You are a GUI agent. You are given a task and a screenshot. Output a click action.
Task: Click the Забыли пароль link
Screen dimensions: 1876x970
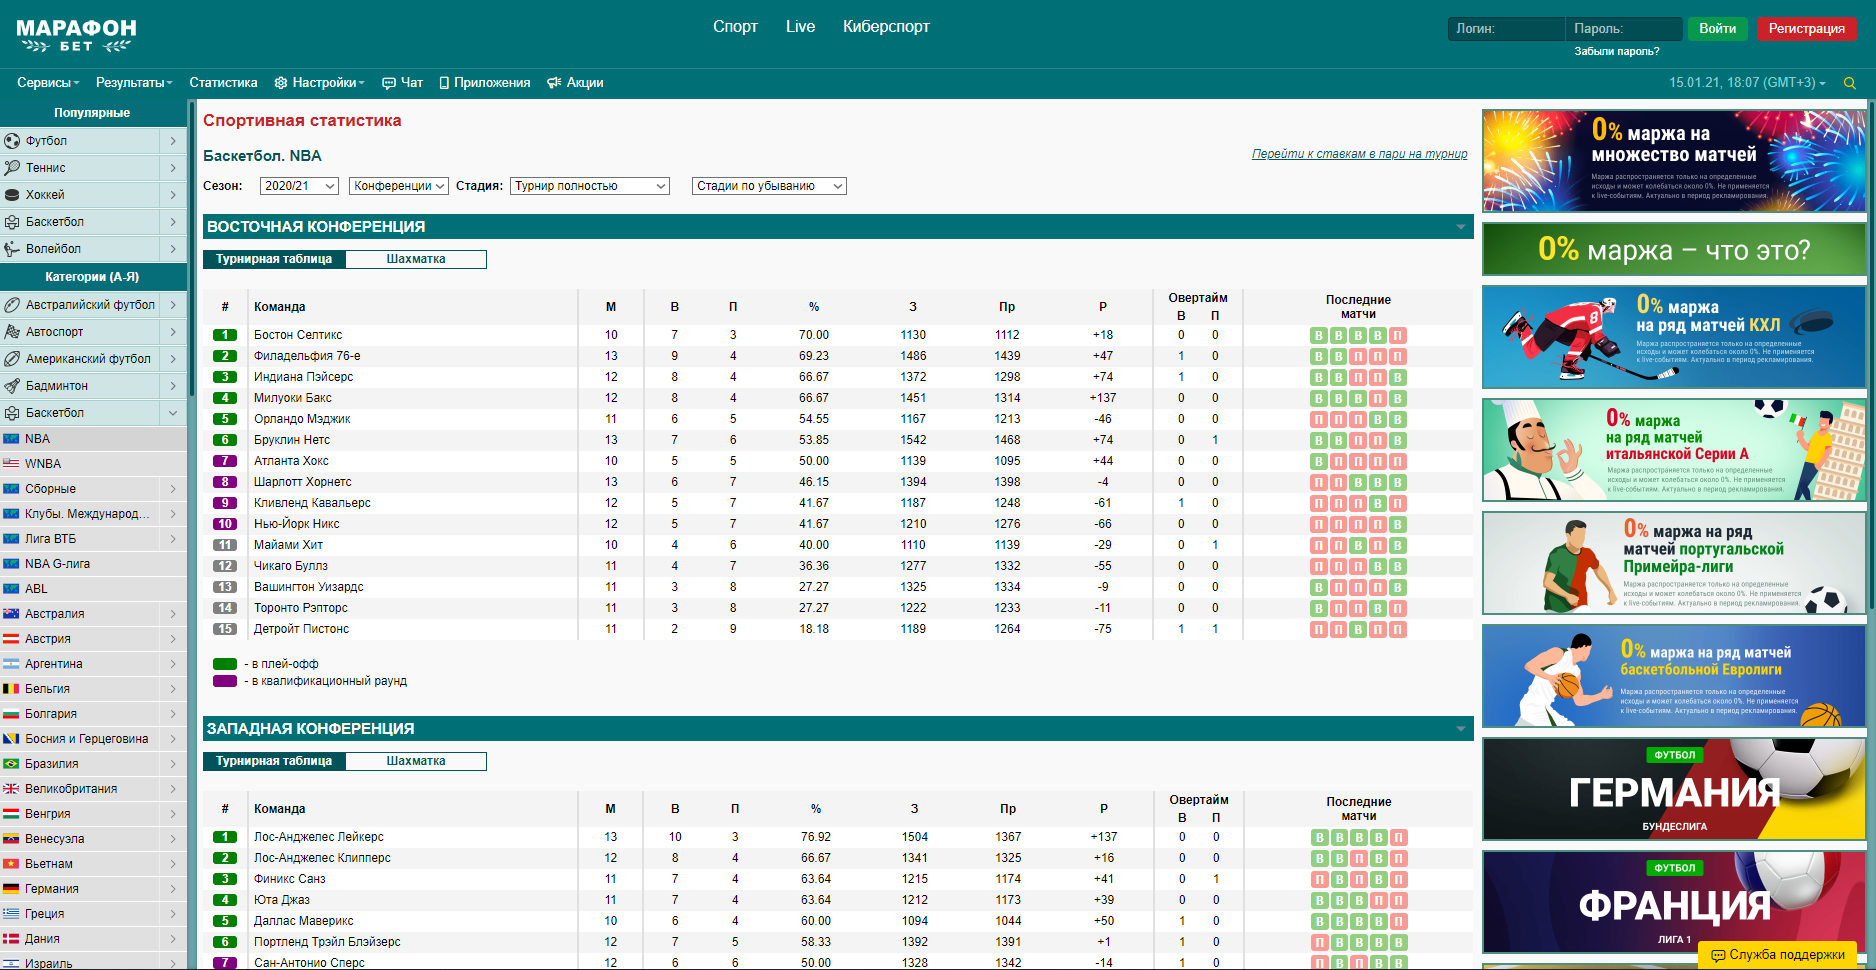coord(1616,52)
